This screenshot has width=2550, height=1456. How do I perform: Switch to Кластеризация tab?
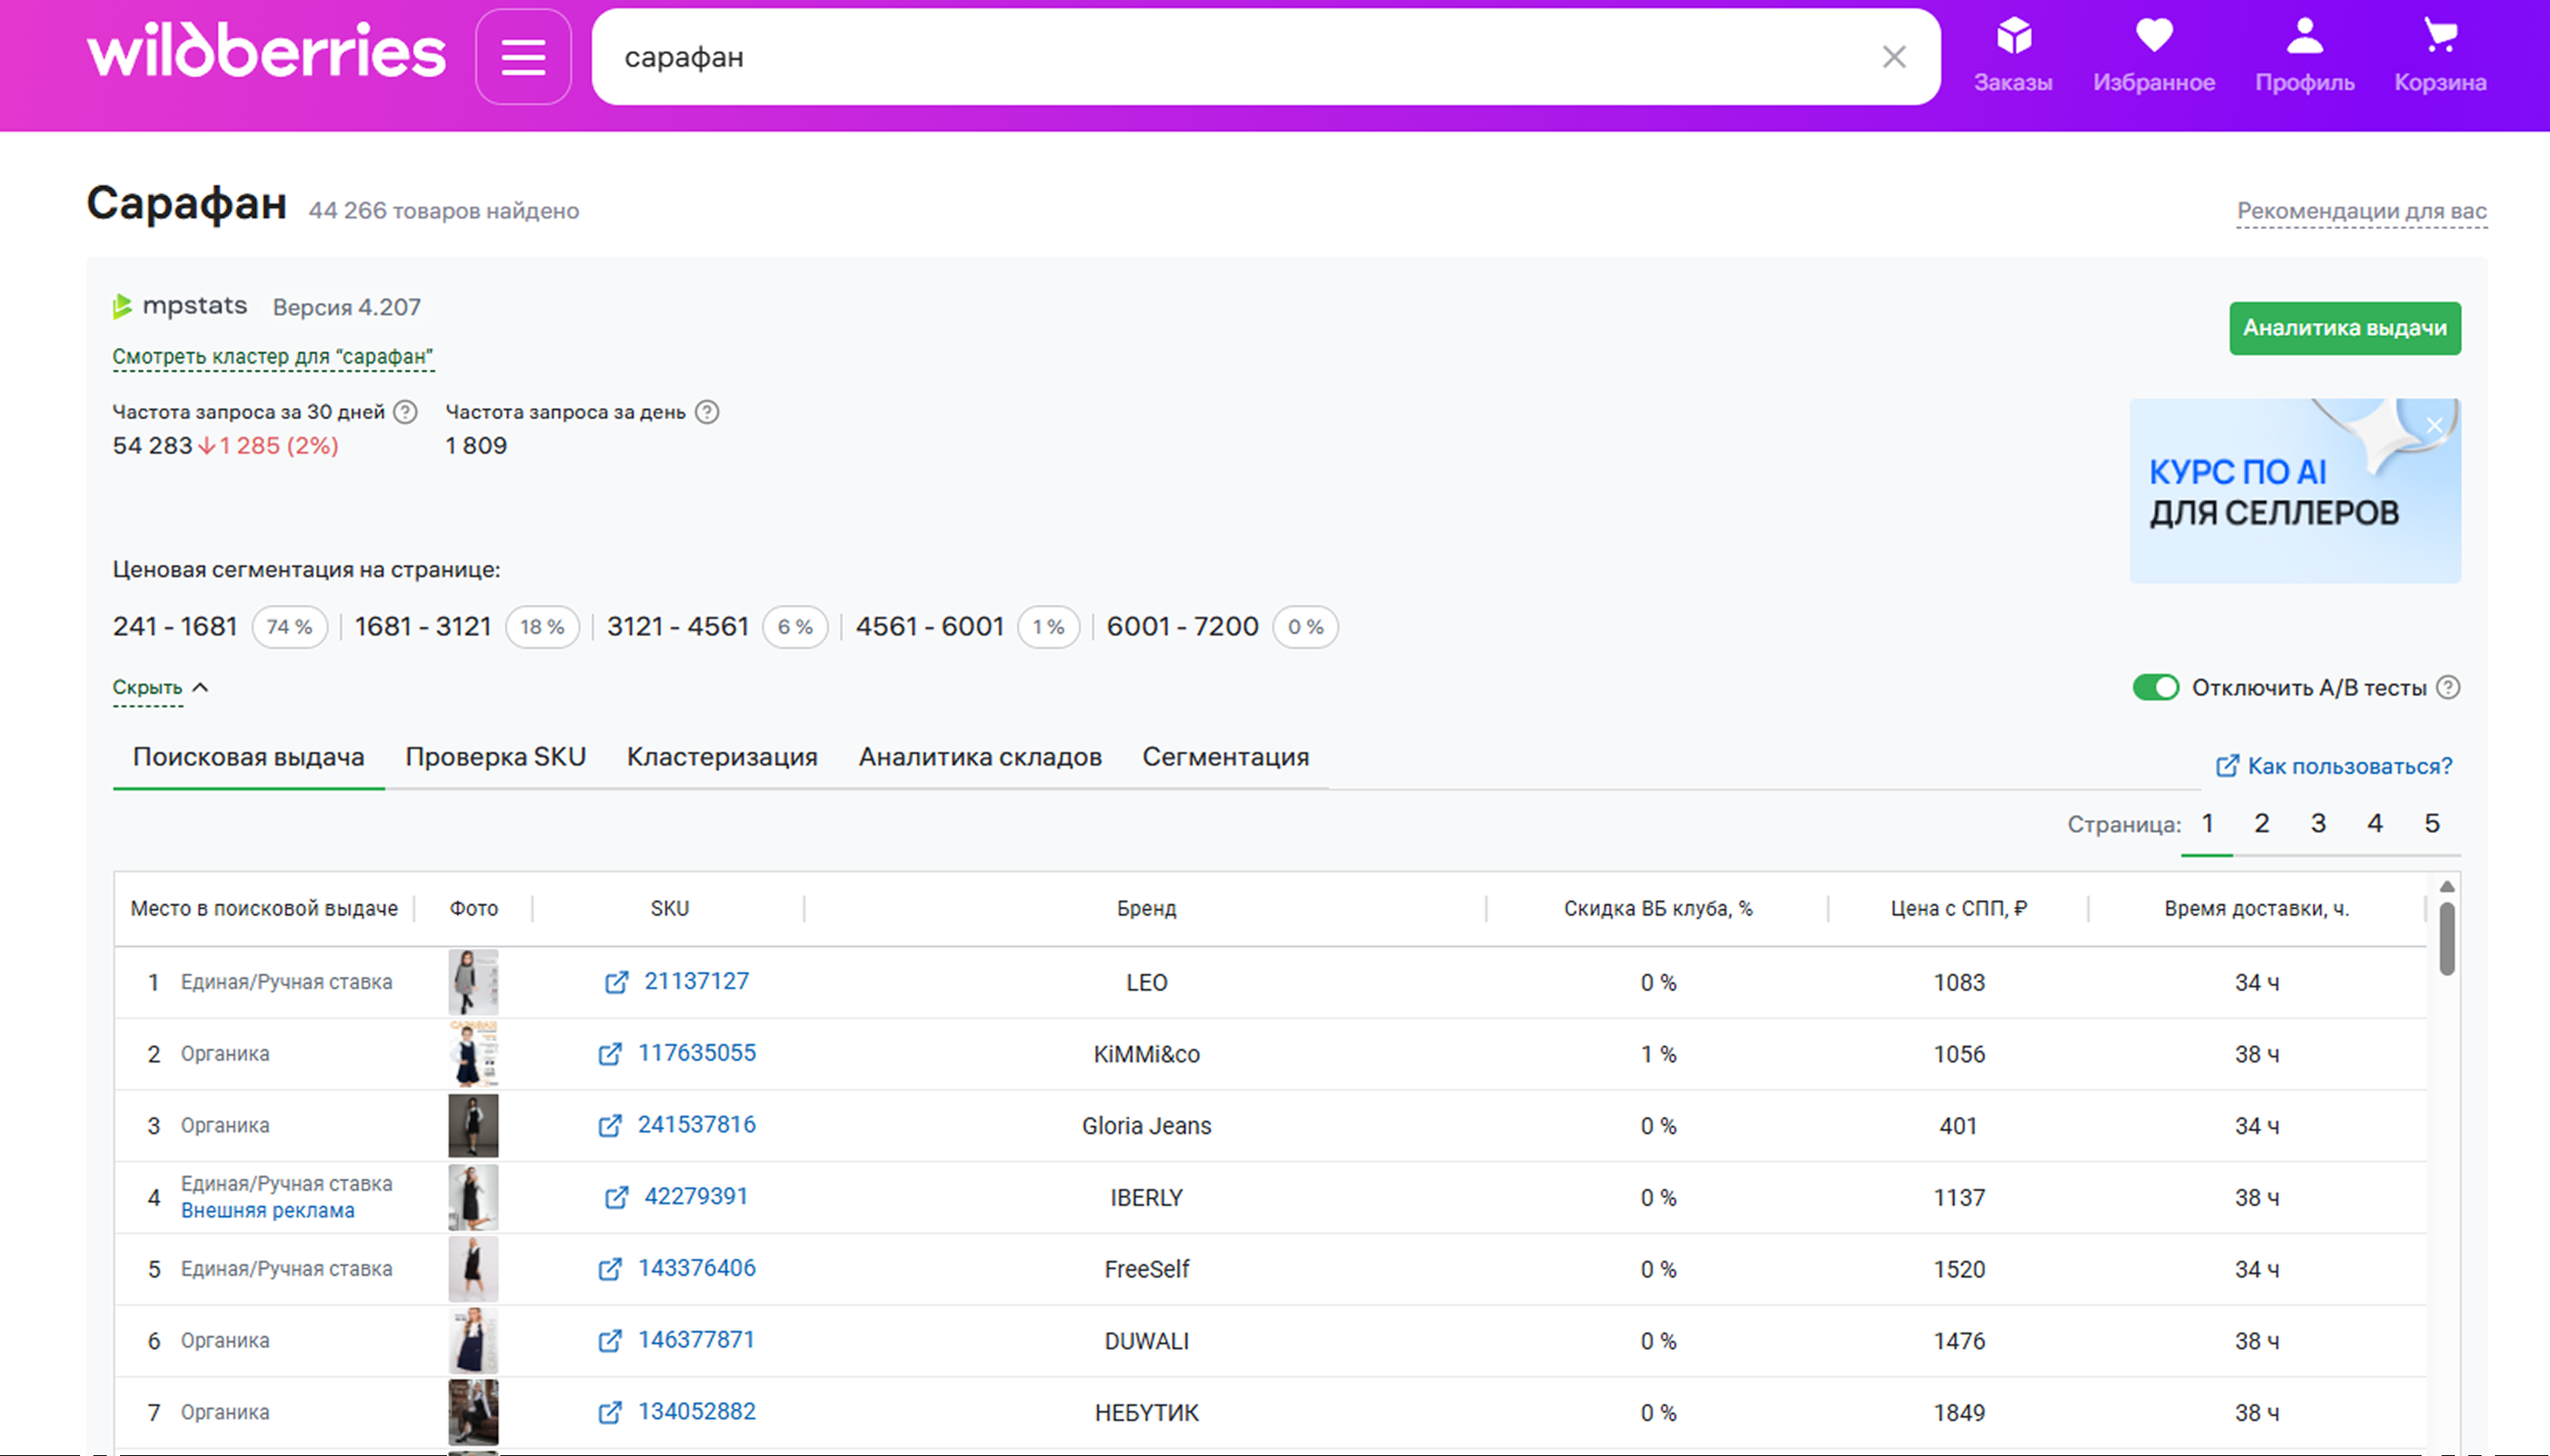(x=722, y=757)
